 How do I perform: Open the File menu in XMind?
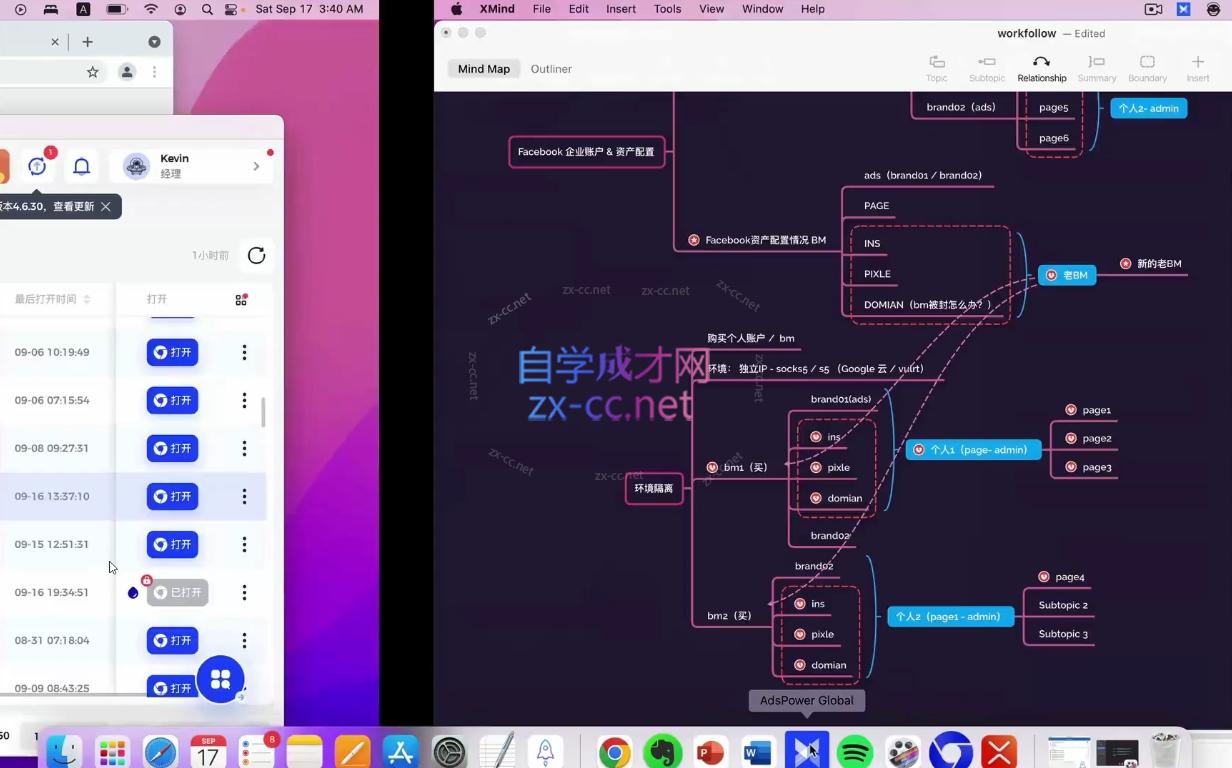tap(541, 9)
